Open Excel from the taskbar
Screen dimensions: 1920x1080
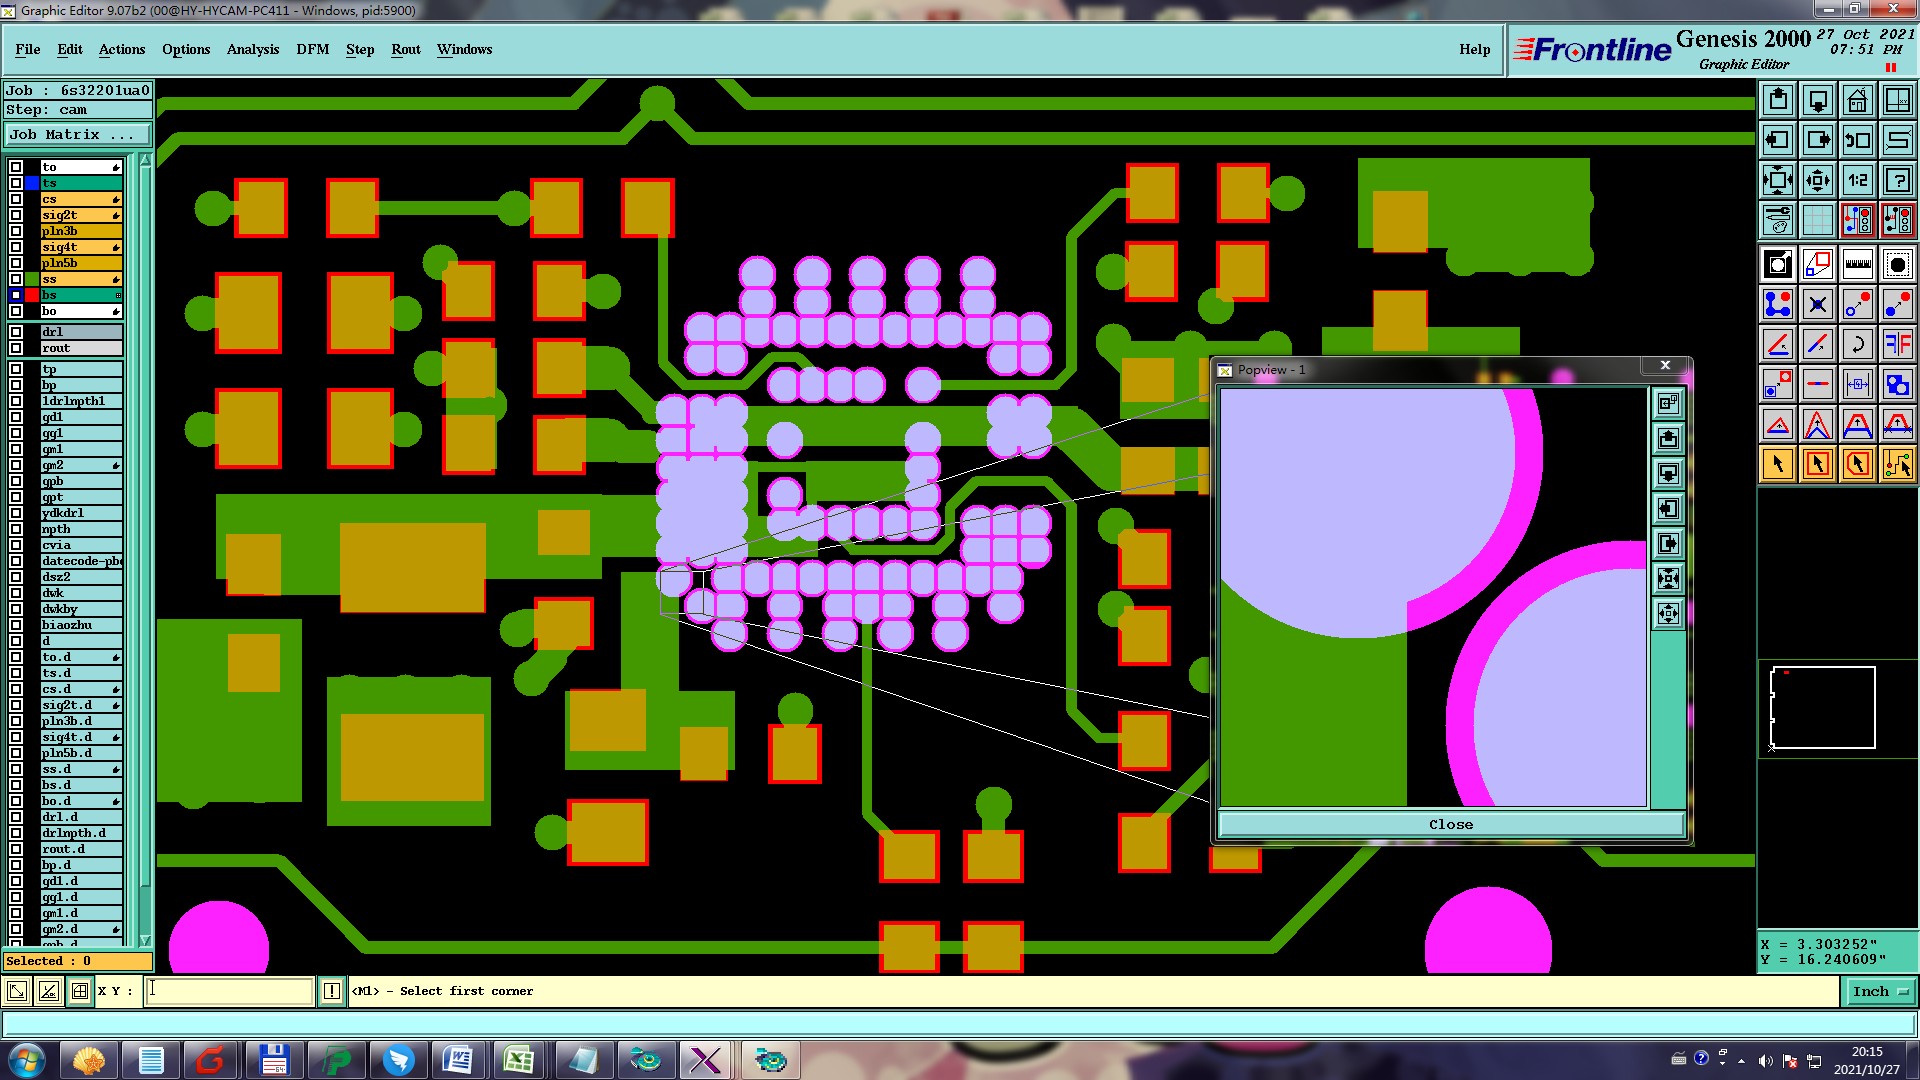coord(518,1060)
